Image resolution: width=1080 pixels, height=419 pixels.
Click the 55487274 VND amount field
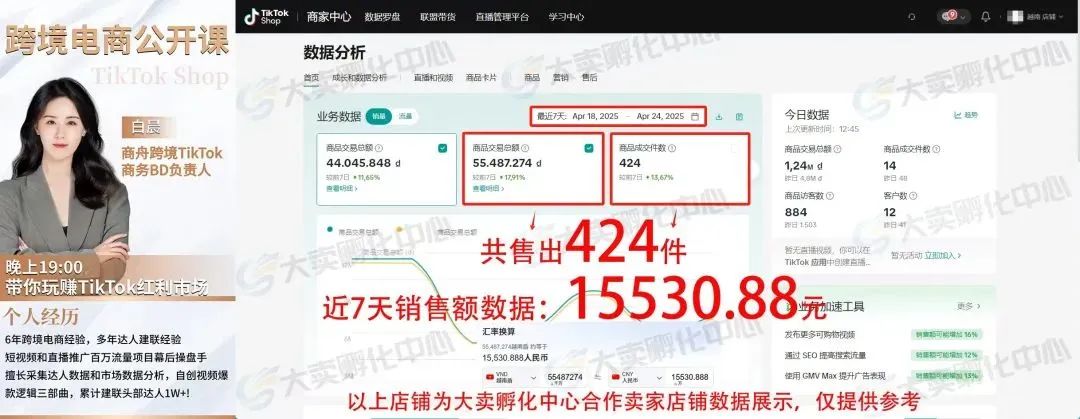565,378
